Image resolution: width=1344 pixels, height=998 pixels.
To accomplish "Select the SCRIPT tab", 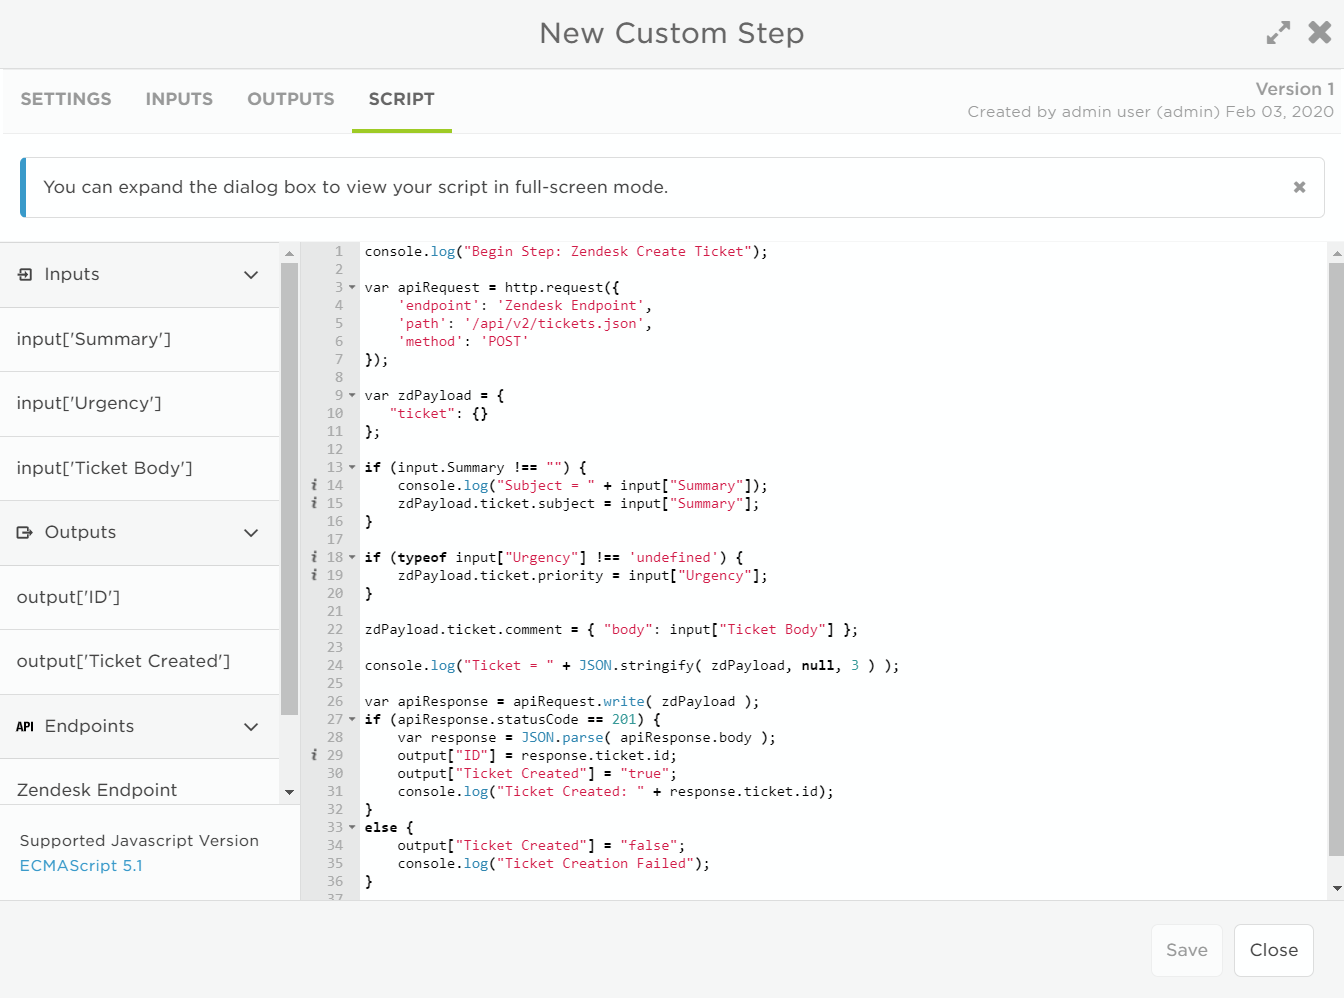I will click(401, 99).
